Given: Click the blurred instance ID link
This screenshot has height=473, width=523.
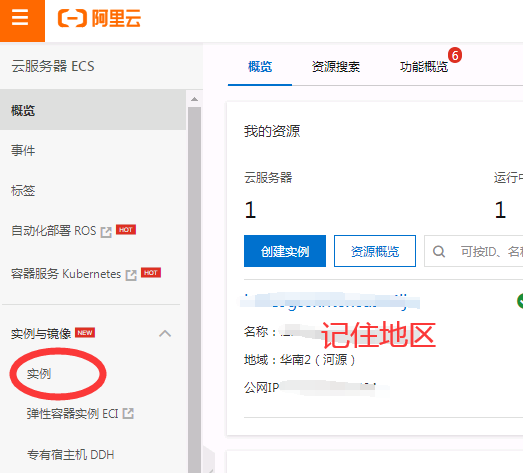Looking at the screenshot, I should pyautogui.click(x=330, y=301).
